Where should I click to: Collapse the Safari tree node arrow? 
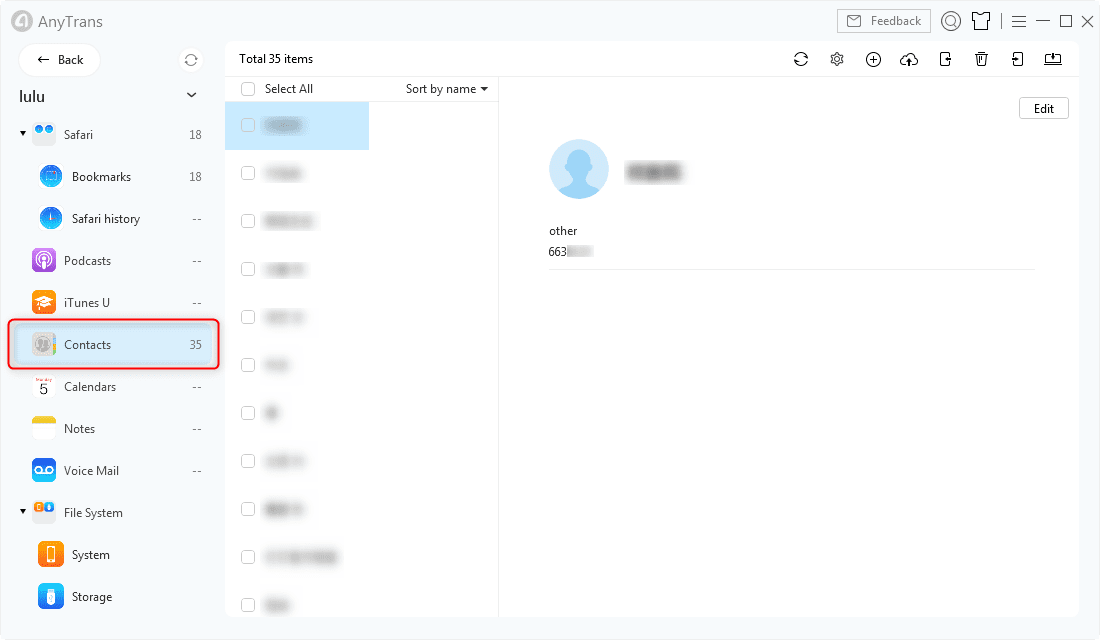point(23,134)
